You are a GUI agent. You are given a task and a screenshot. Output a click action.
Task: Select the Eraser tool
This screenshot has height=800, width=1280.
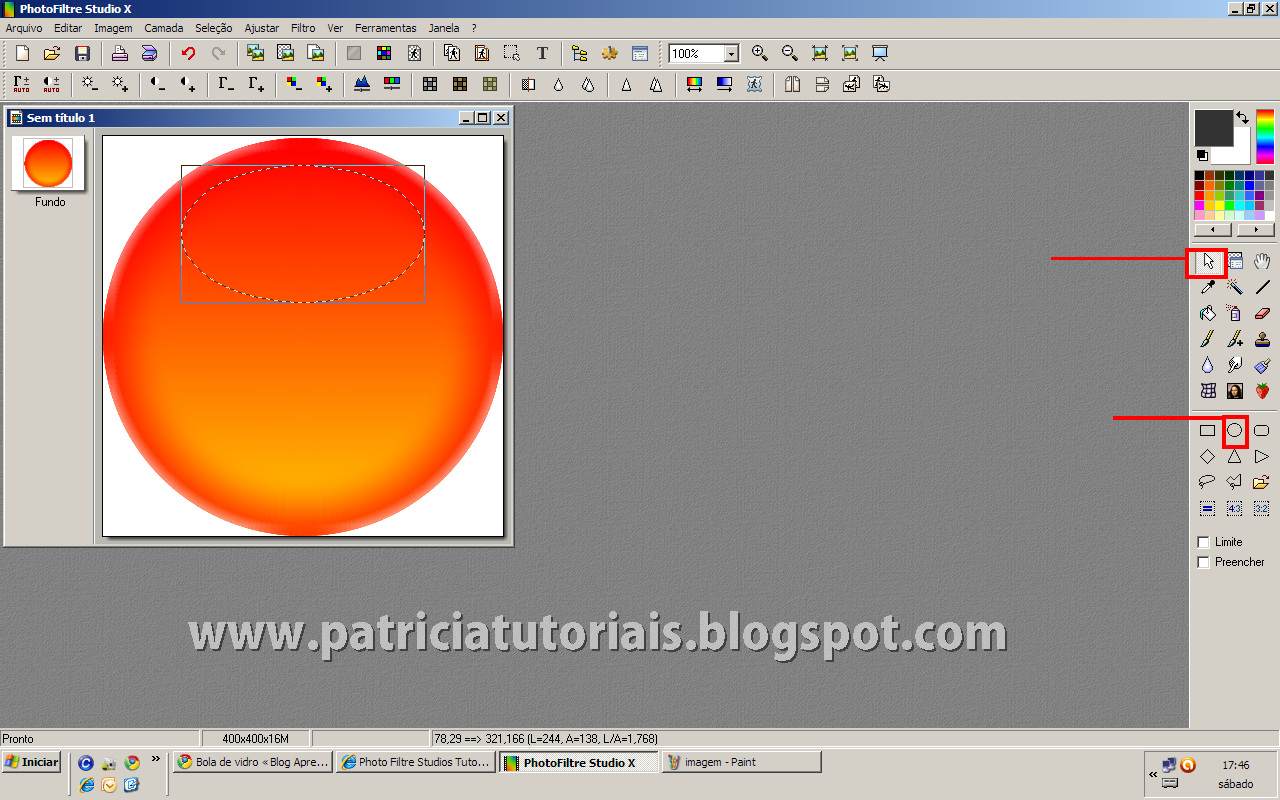click(1262, 313)
